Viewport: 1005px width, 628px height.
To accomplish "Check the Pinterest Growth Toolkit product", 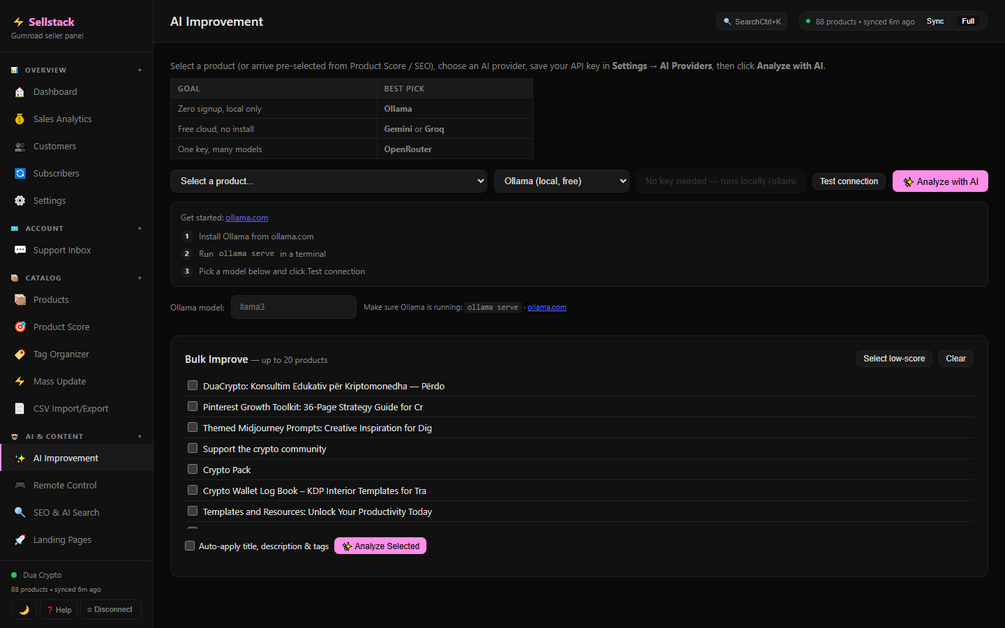I will pyautogui.click(x=192, y=406).
